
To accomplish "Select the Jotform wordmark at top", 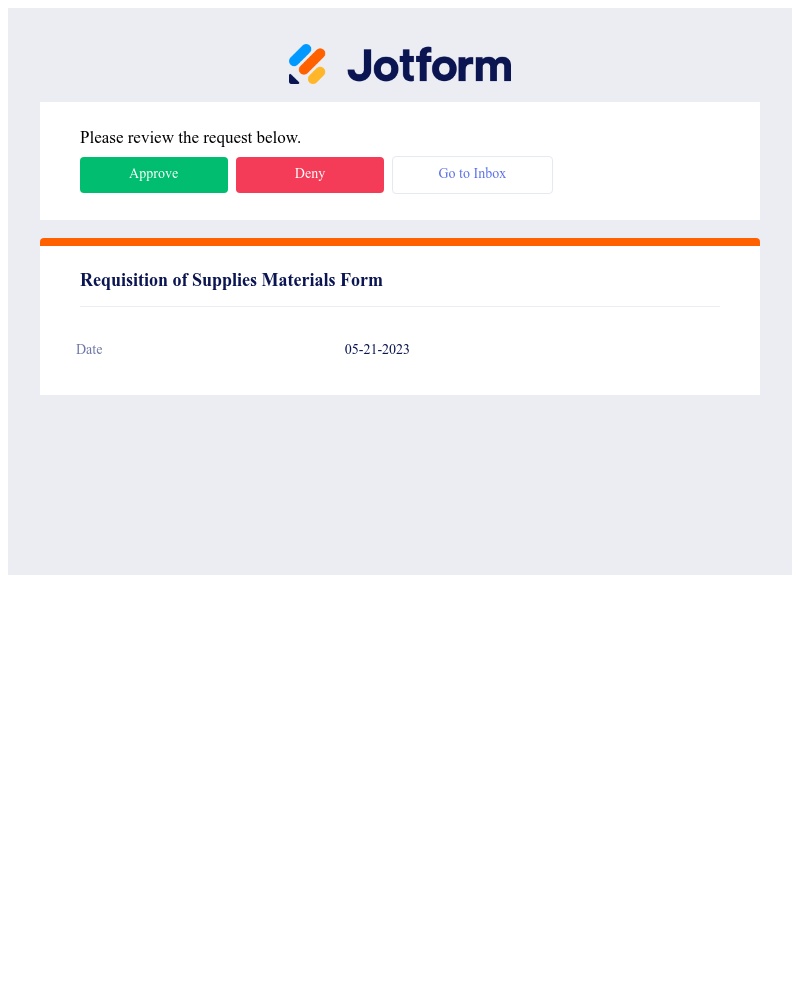I will coord(429,64).
